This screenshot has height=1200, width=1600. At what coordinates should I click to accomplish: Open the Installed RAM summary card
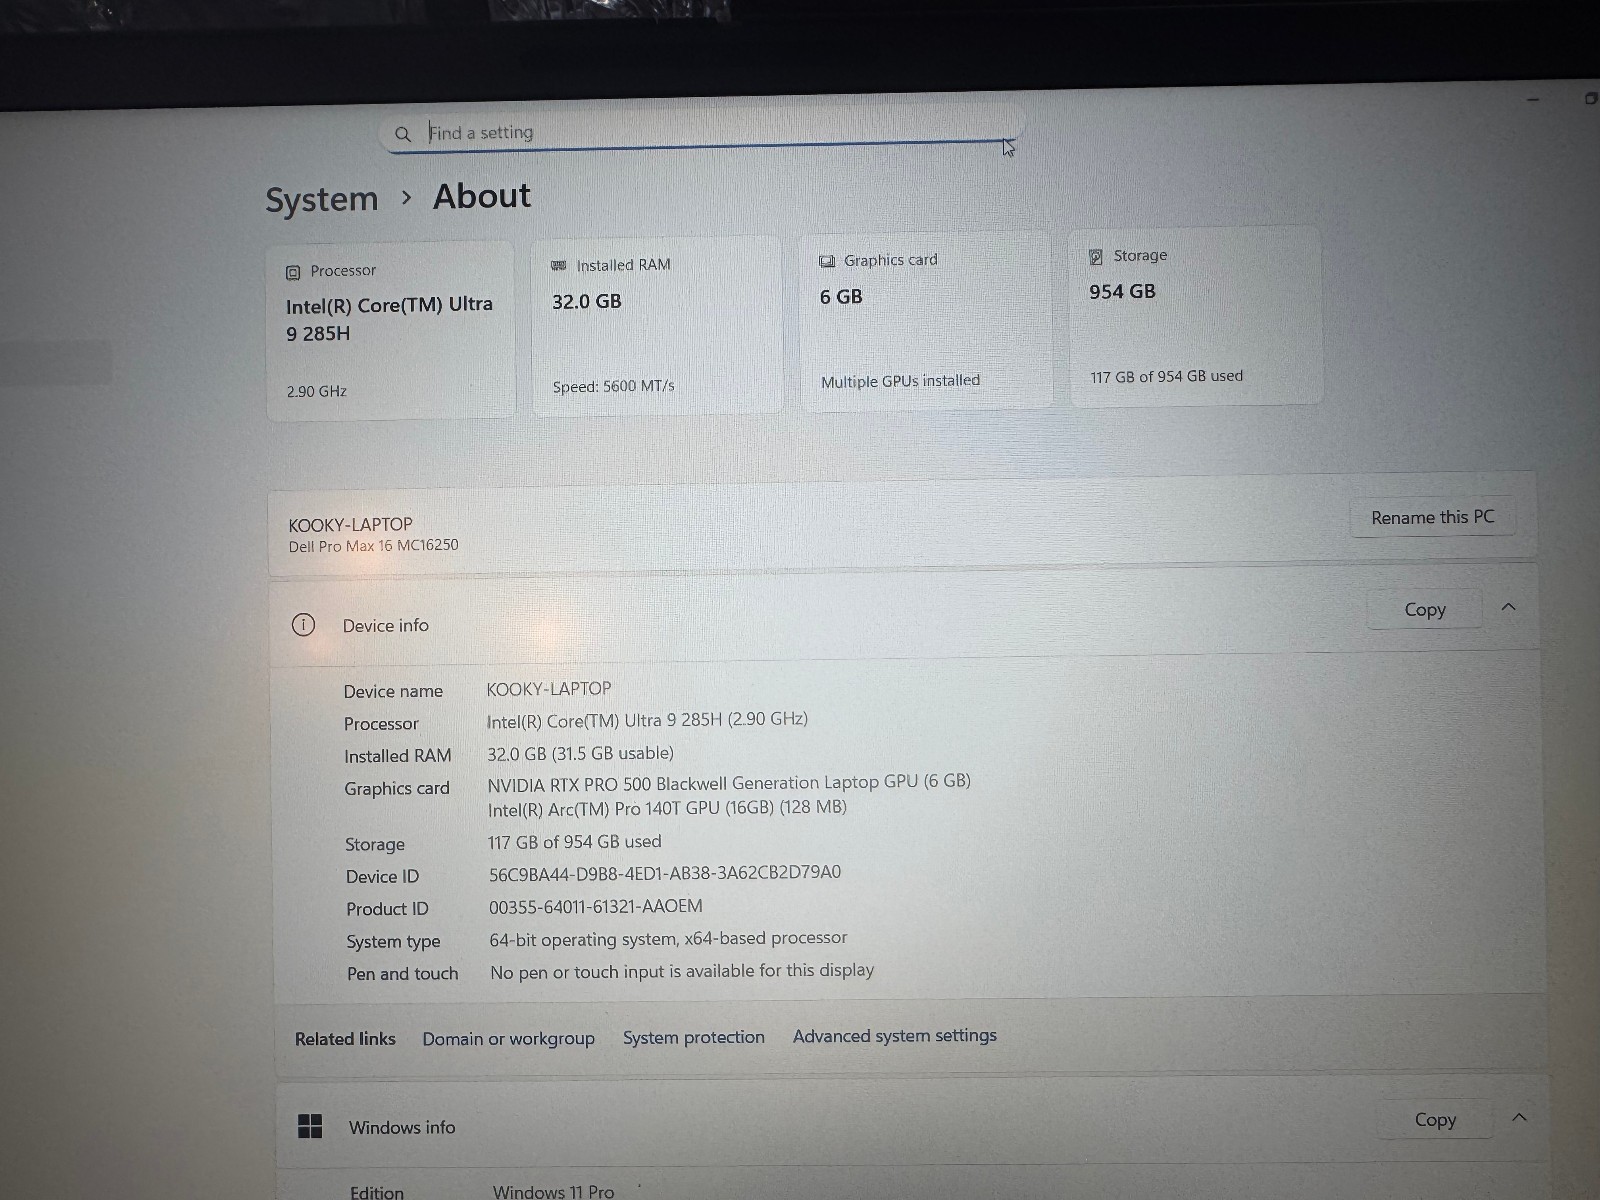click(657, 326)
